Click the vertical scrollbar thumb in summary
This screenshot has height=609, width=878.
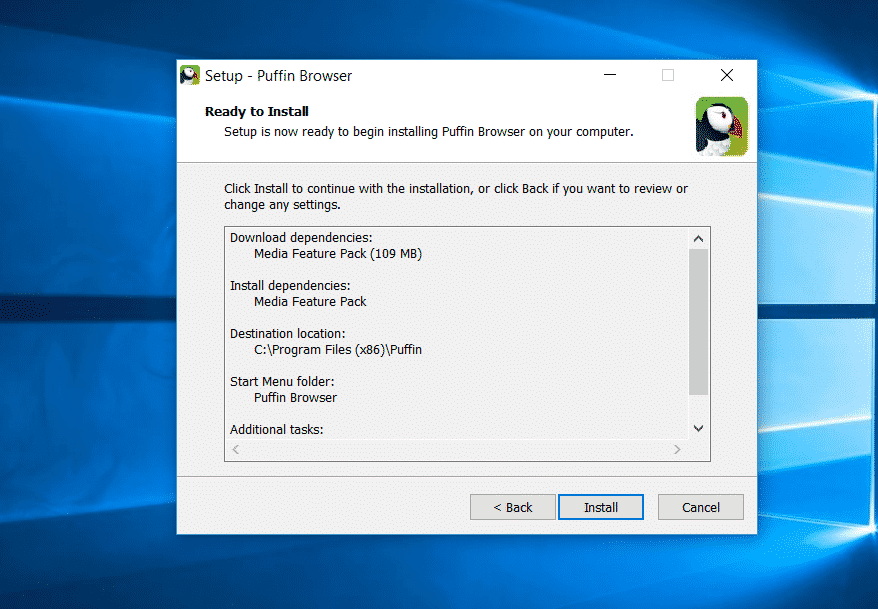point(698,320)
